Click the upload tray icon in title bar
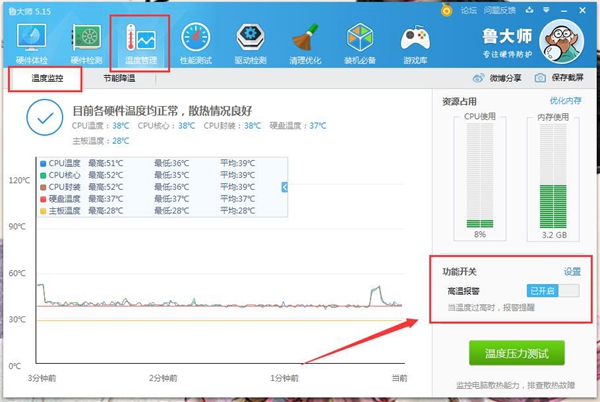Image resolution: width=600 pixels, height=402 pixels. click(x=529, y=10)
